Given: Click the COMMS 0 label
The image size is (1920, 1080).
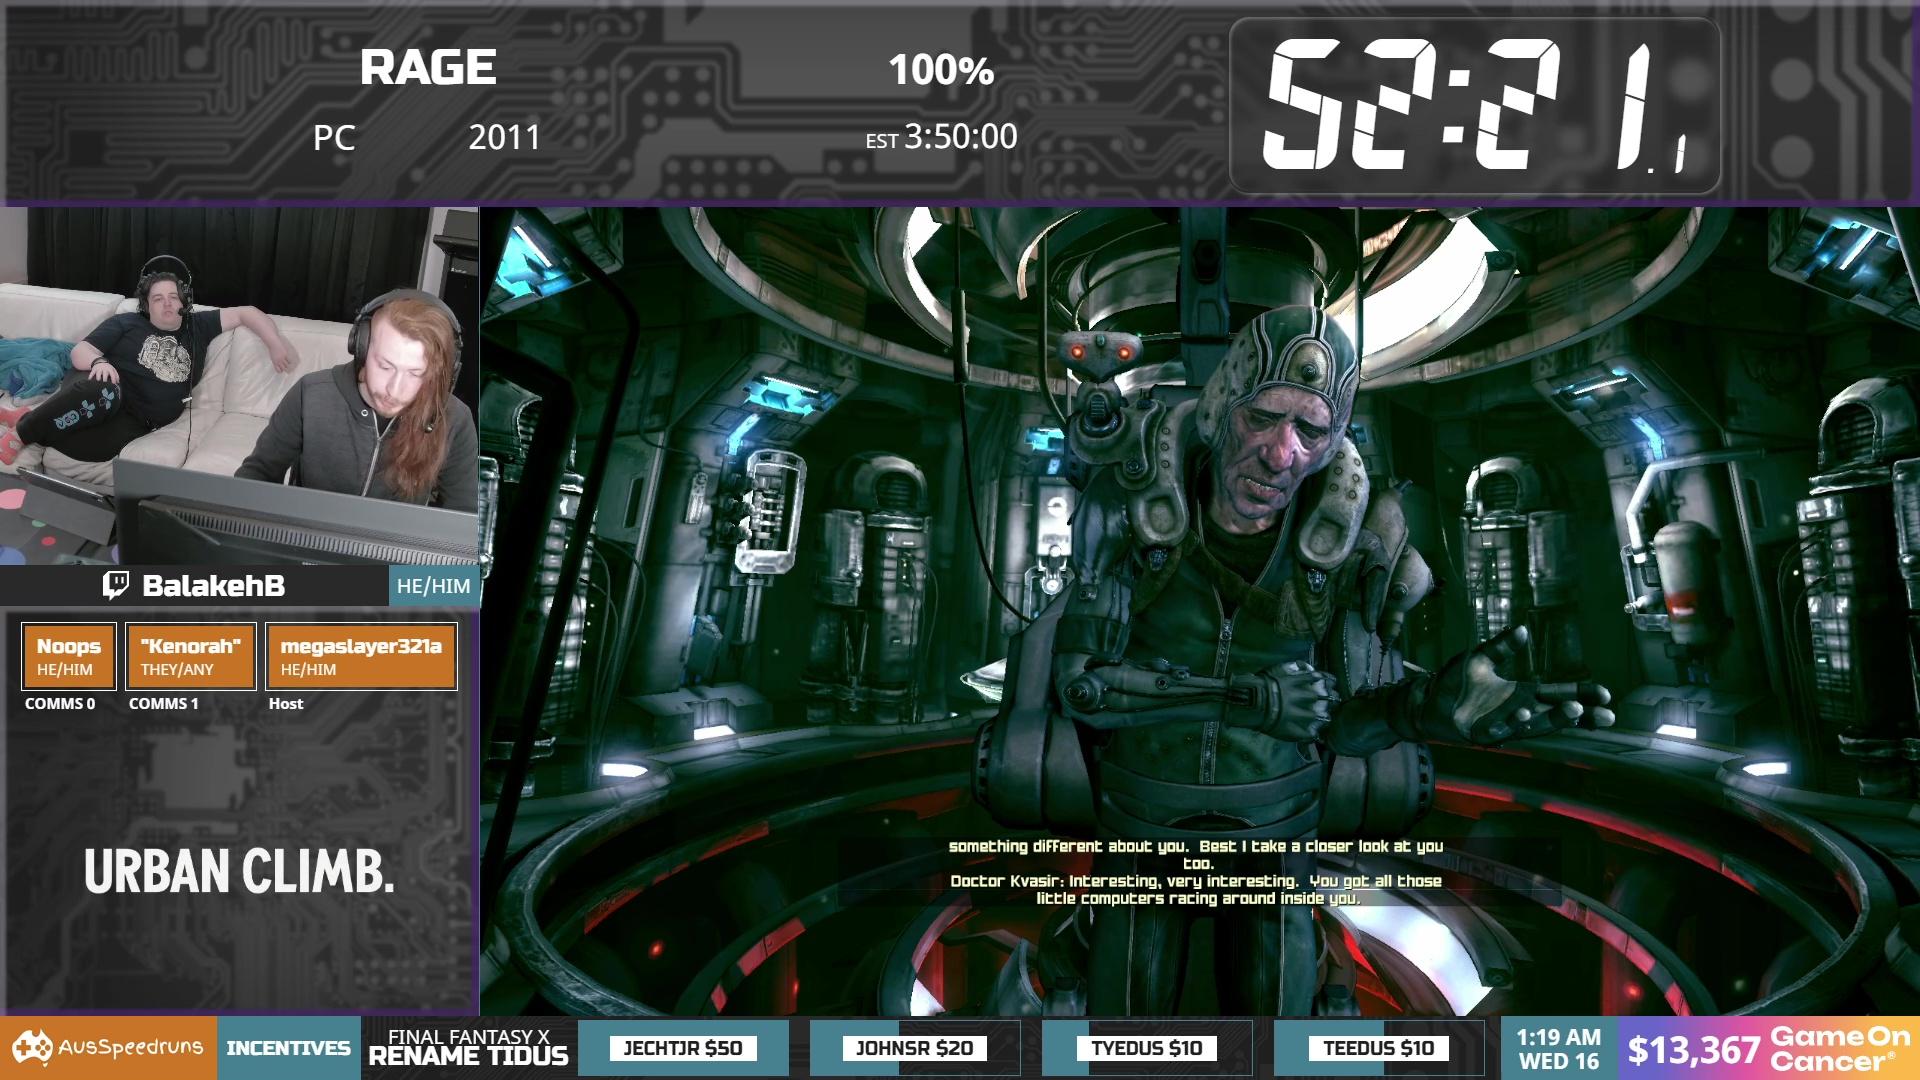Looking at the screenshot, I should coord(60,704).
